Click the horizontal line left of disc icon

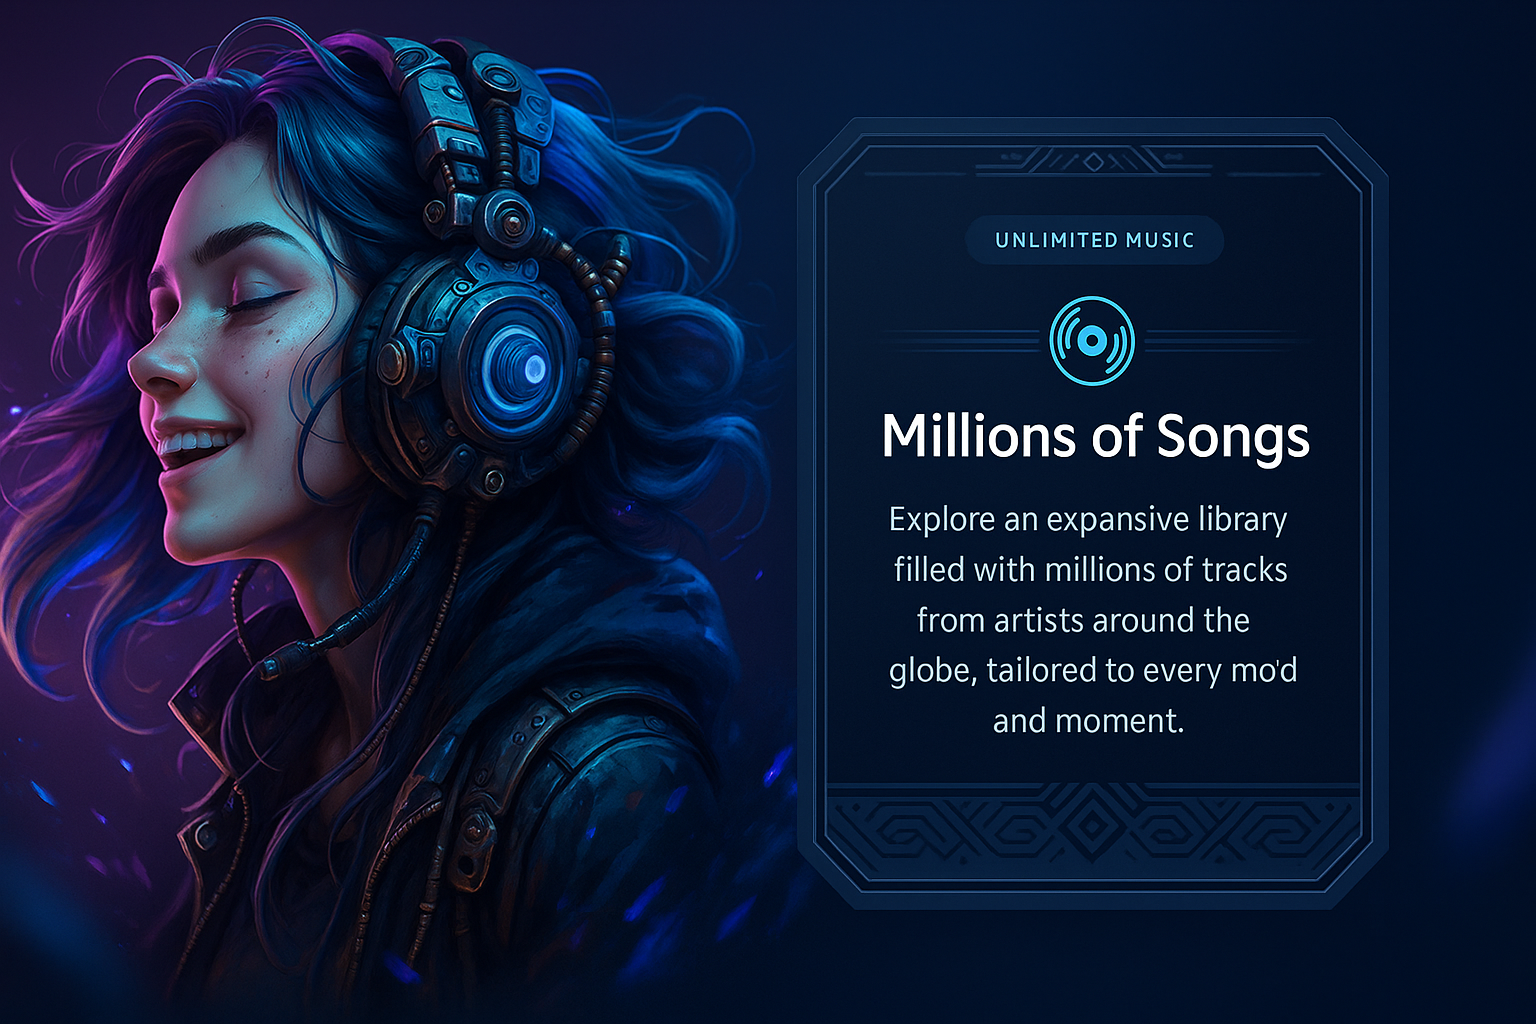coord(961,341)
